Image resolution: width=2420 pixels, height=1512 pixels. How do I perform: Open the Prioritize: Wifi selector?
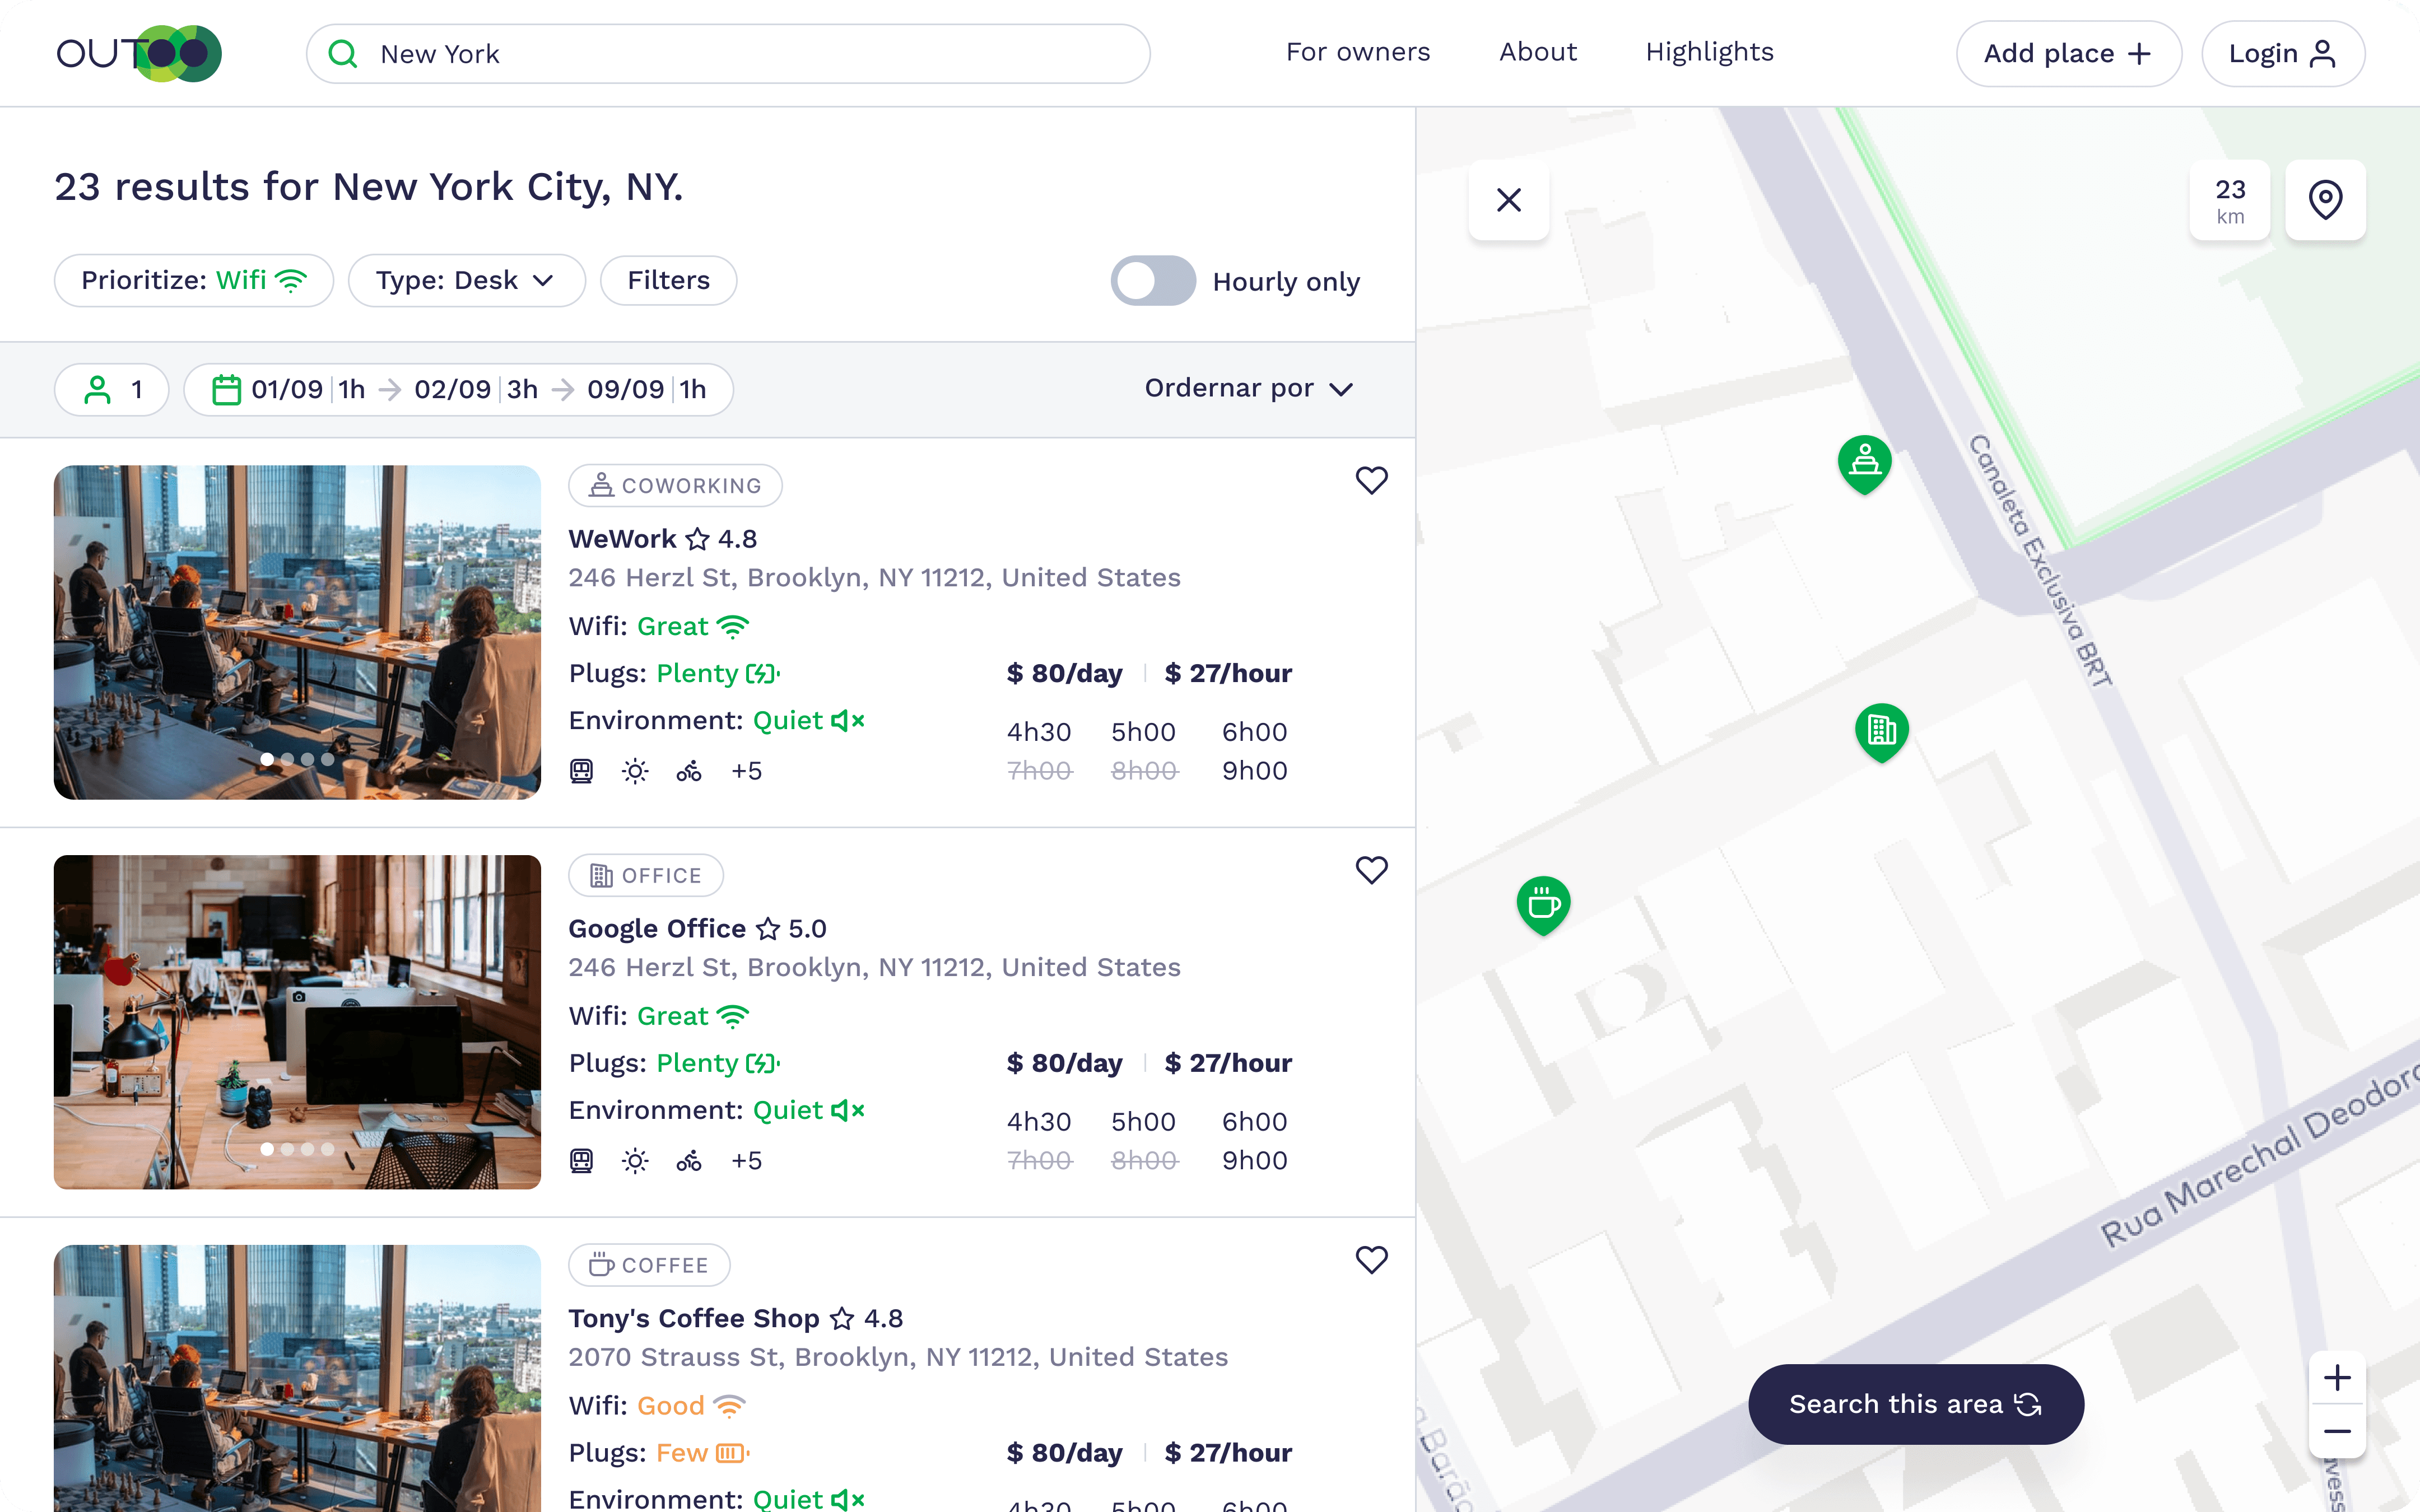(193, 280)
